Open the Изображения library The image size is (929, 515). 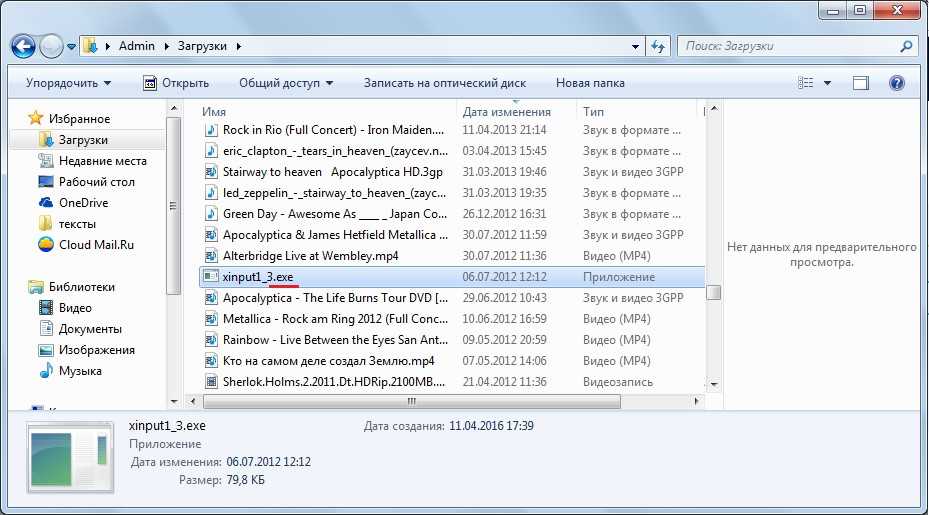(96, 350)
